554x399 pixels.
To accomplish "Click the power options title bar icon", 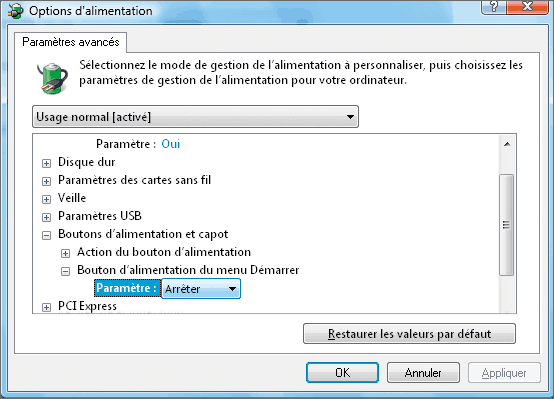I will [16, 11].
